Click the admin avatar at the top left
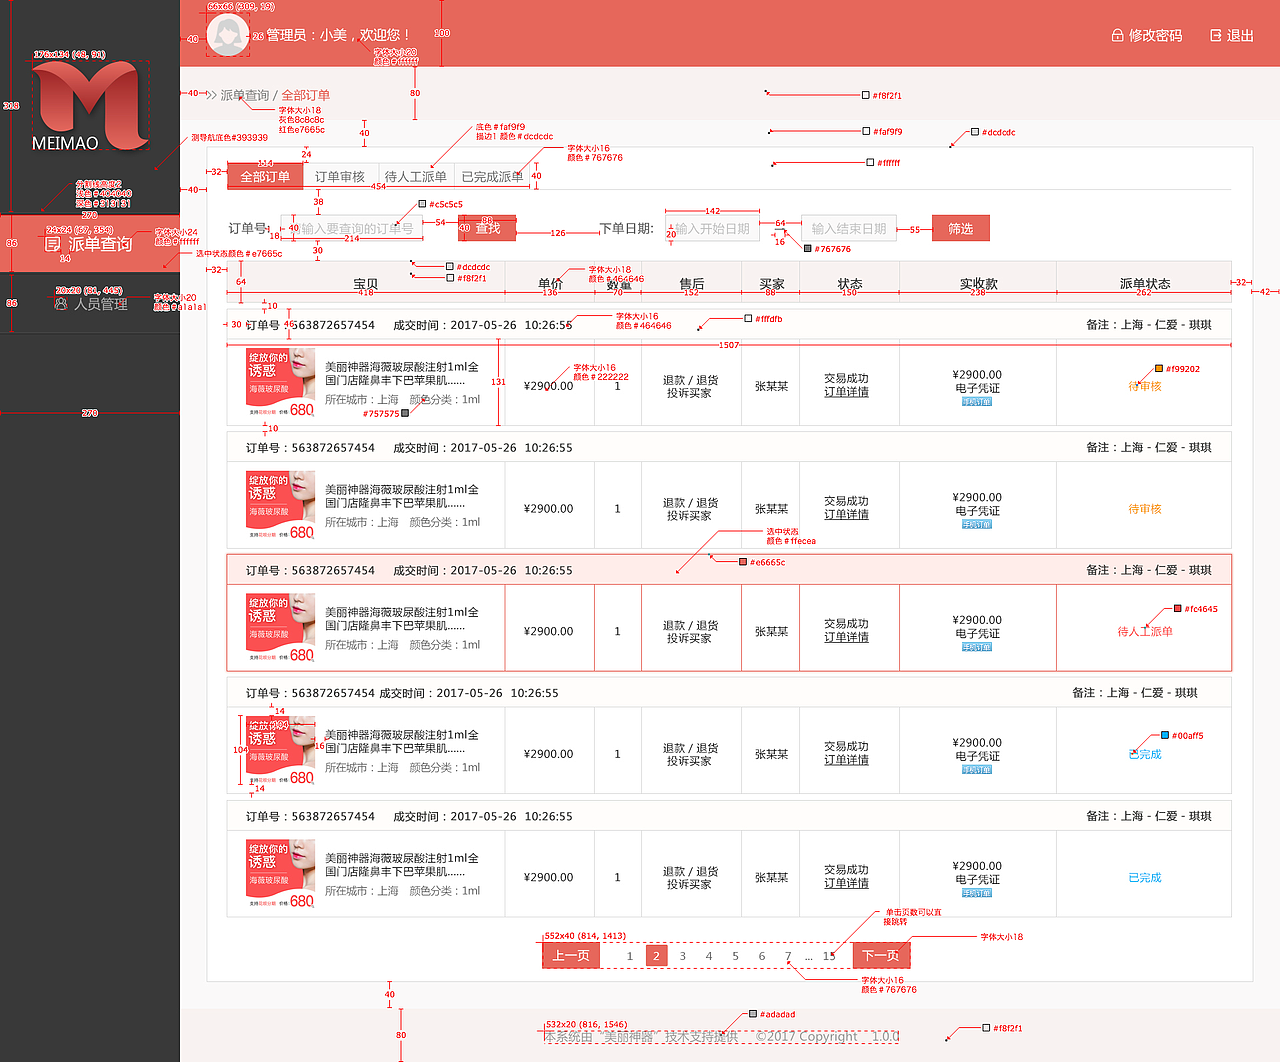The height and width of the screenshot is (1062, 1280). pyautogui.click(x=228, y=34)
